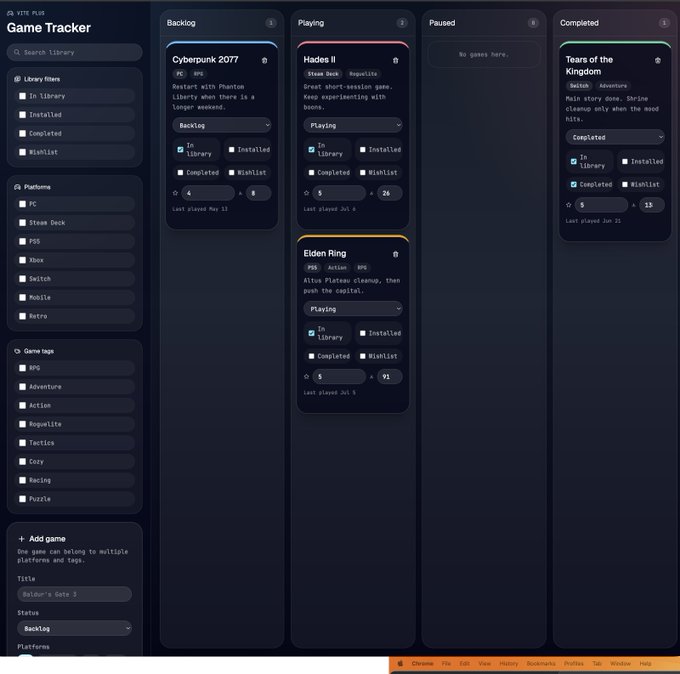Click the Search library field
The image size is (680, 674).
[x=75, y=52]
